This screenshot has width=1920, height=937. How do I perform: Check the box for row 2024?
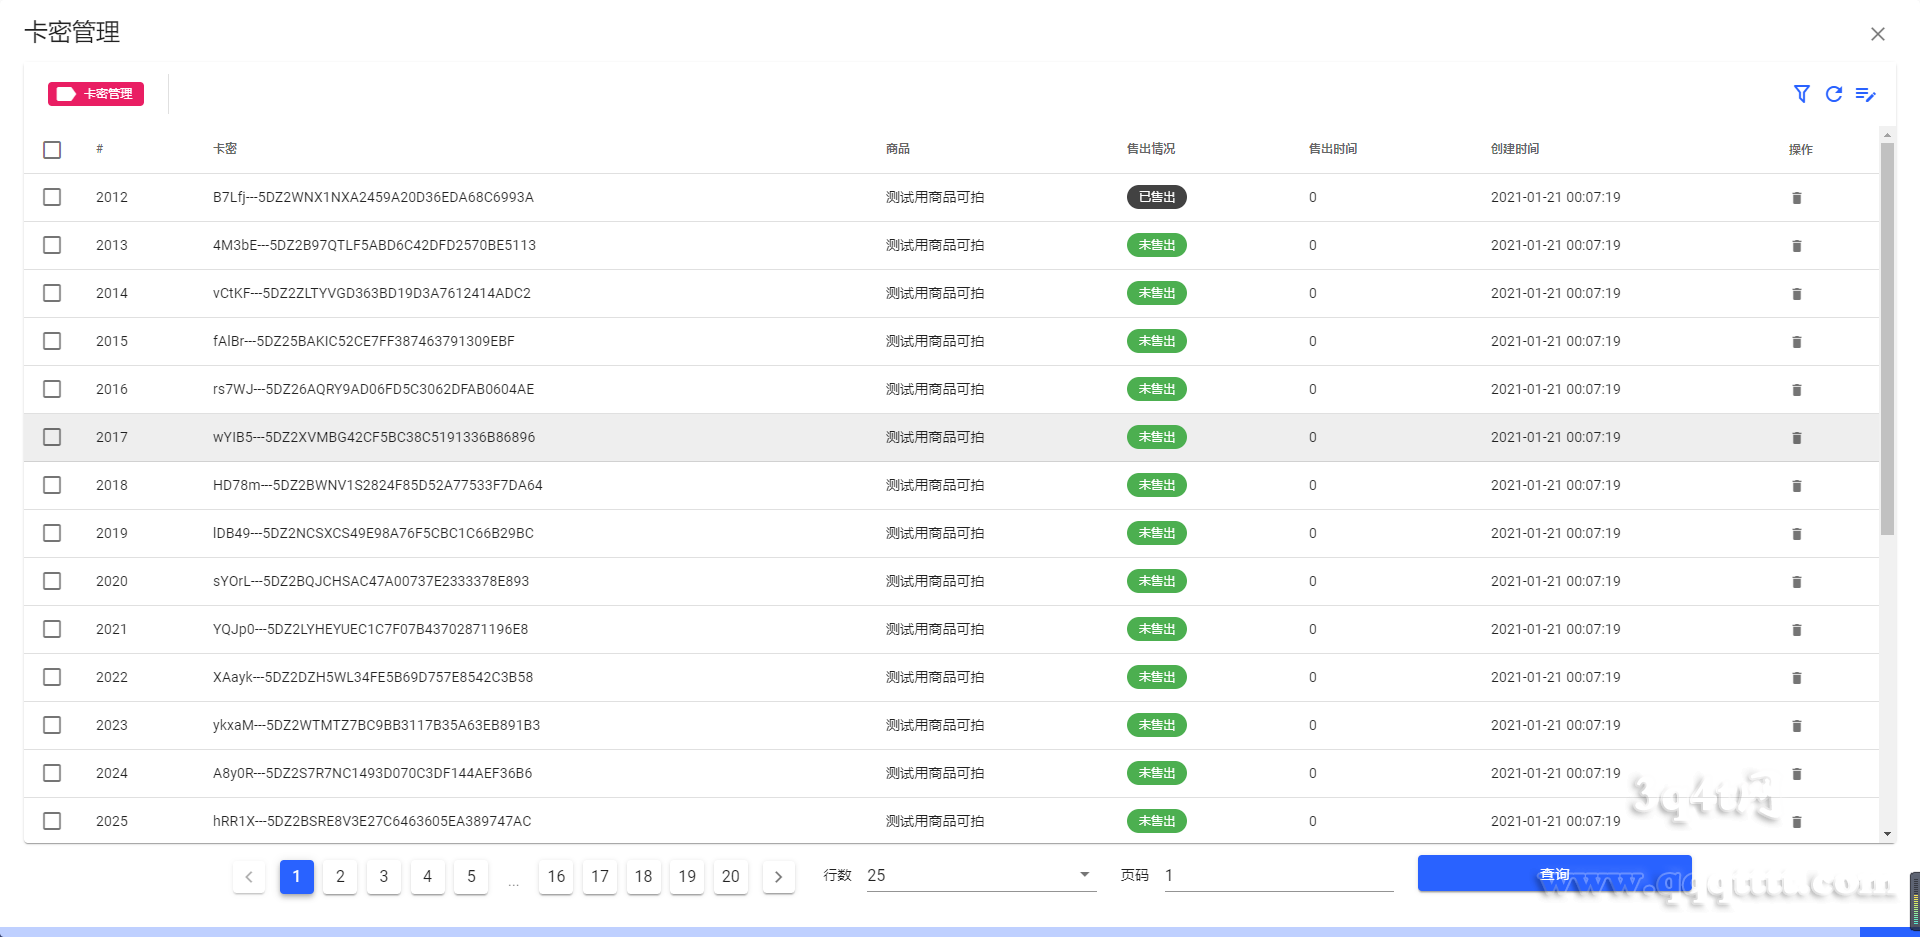(52, 773)
